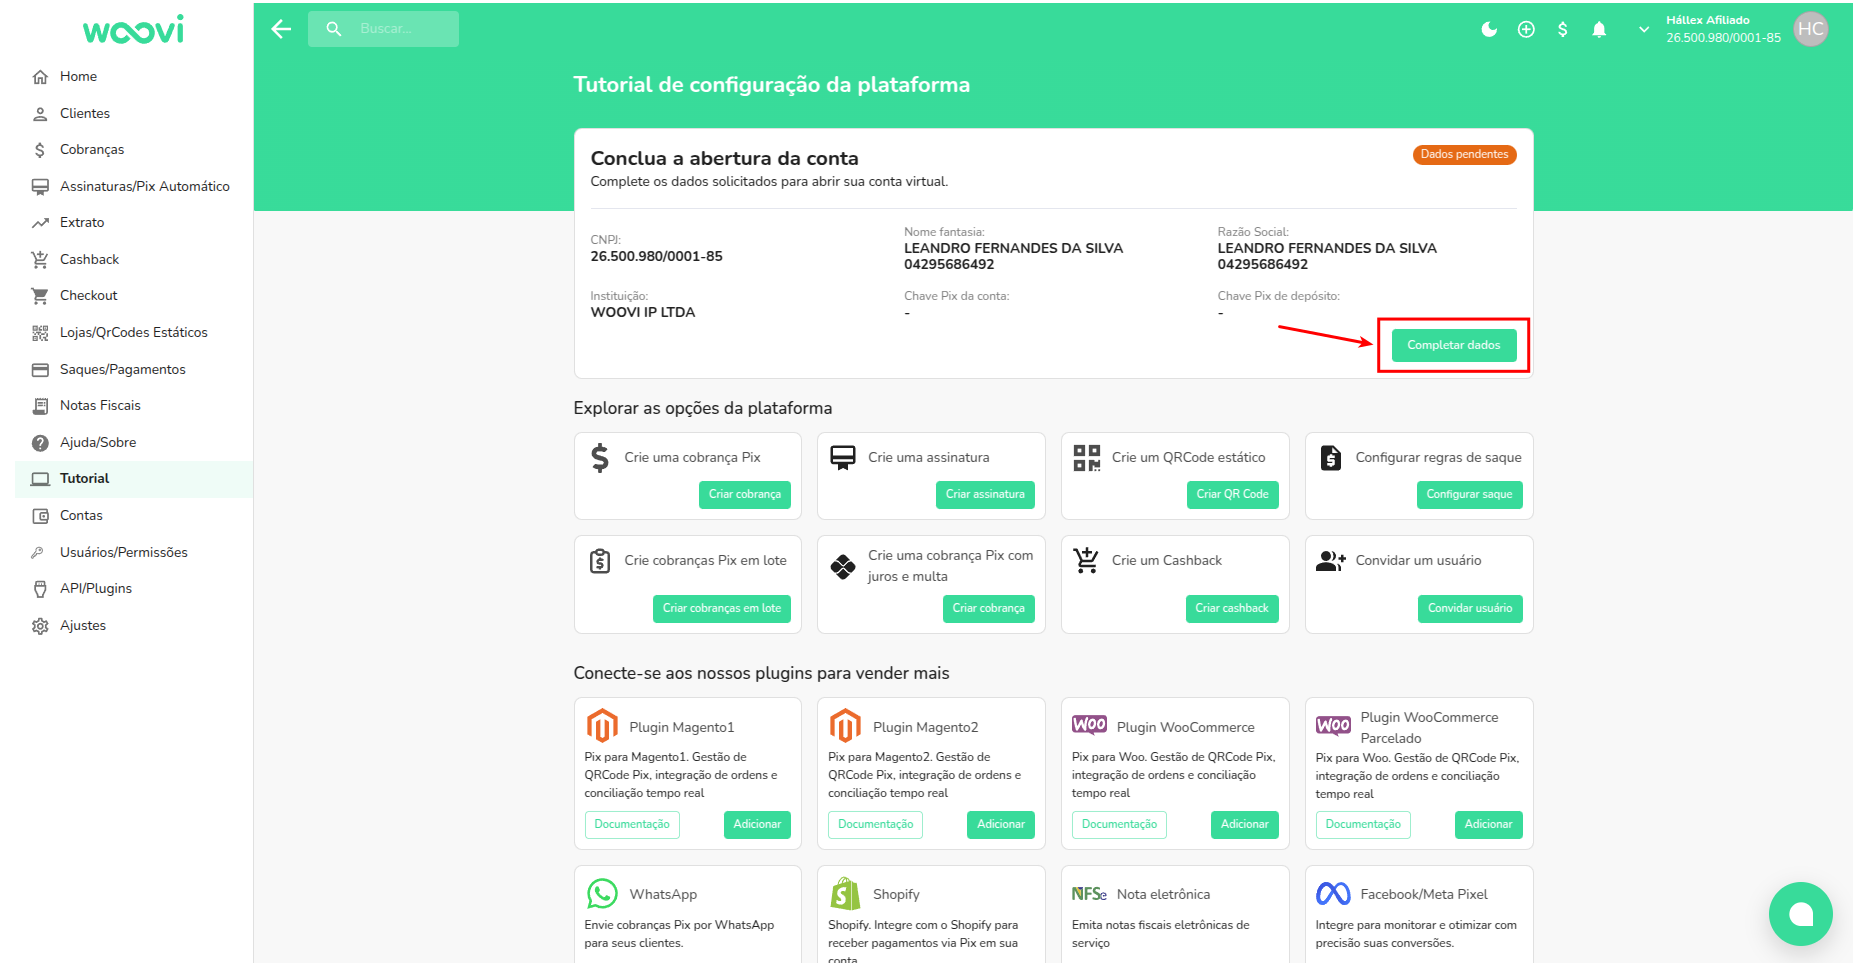Select API/Plugins in the sidebar
Screen dimensions: 1853x963
click(x=96, y=588)
